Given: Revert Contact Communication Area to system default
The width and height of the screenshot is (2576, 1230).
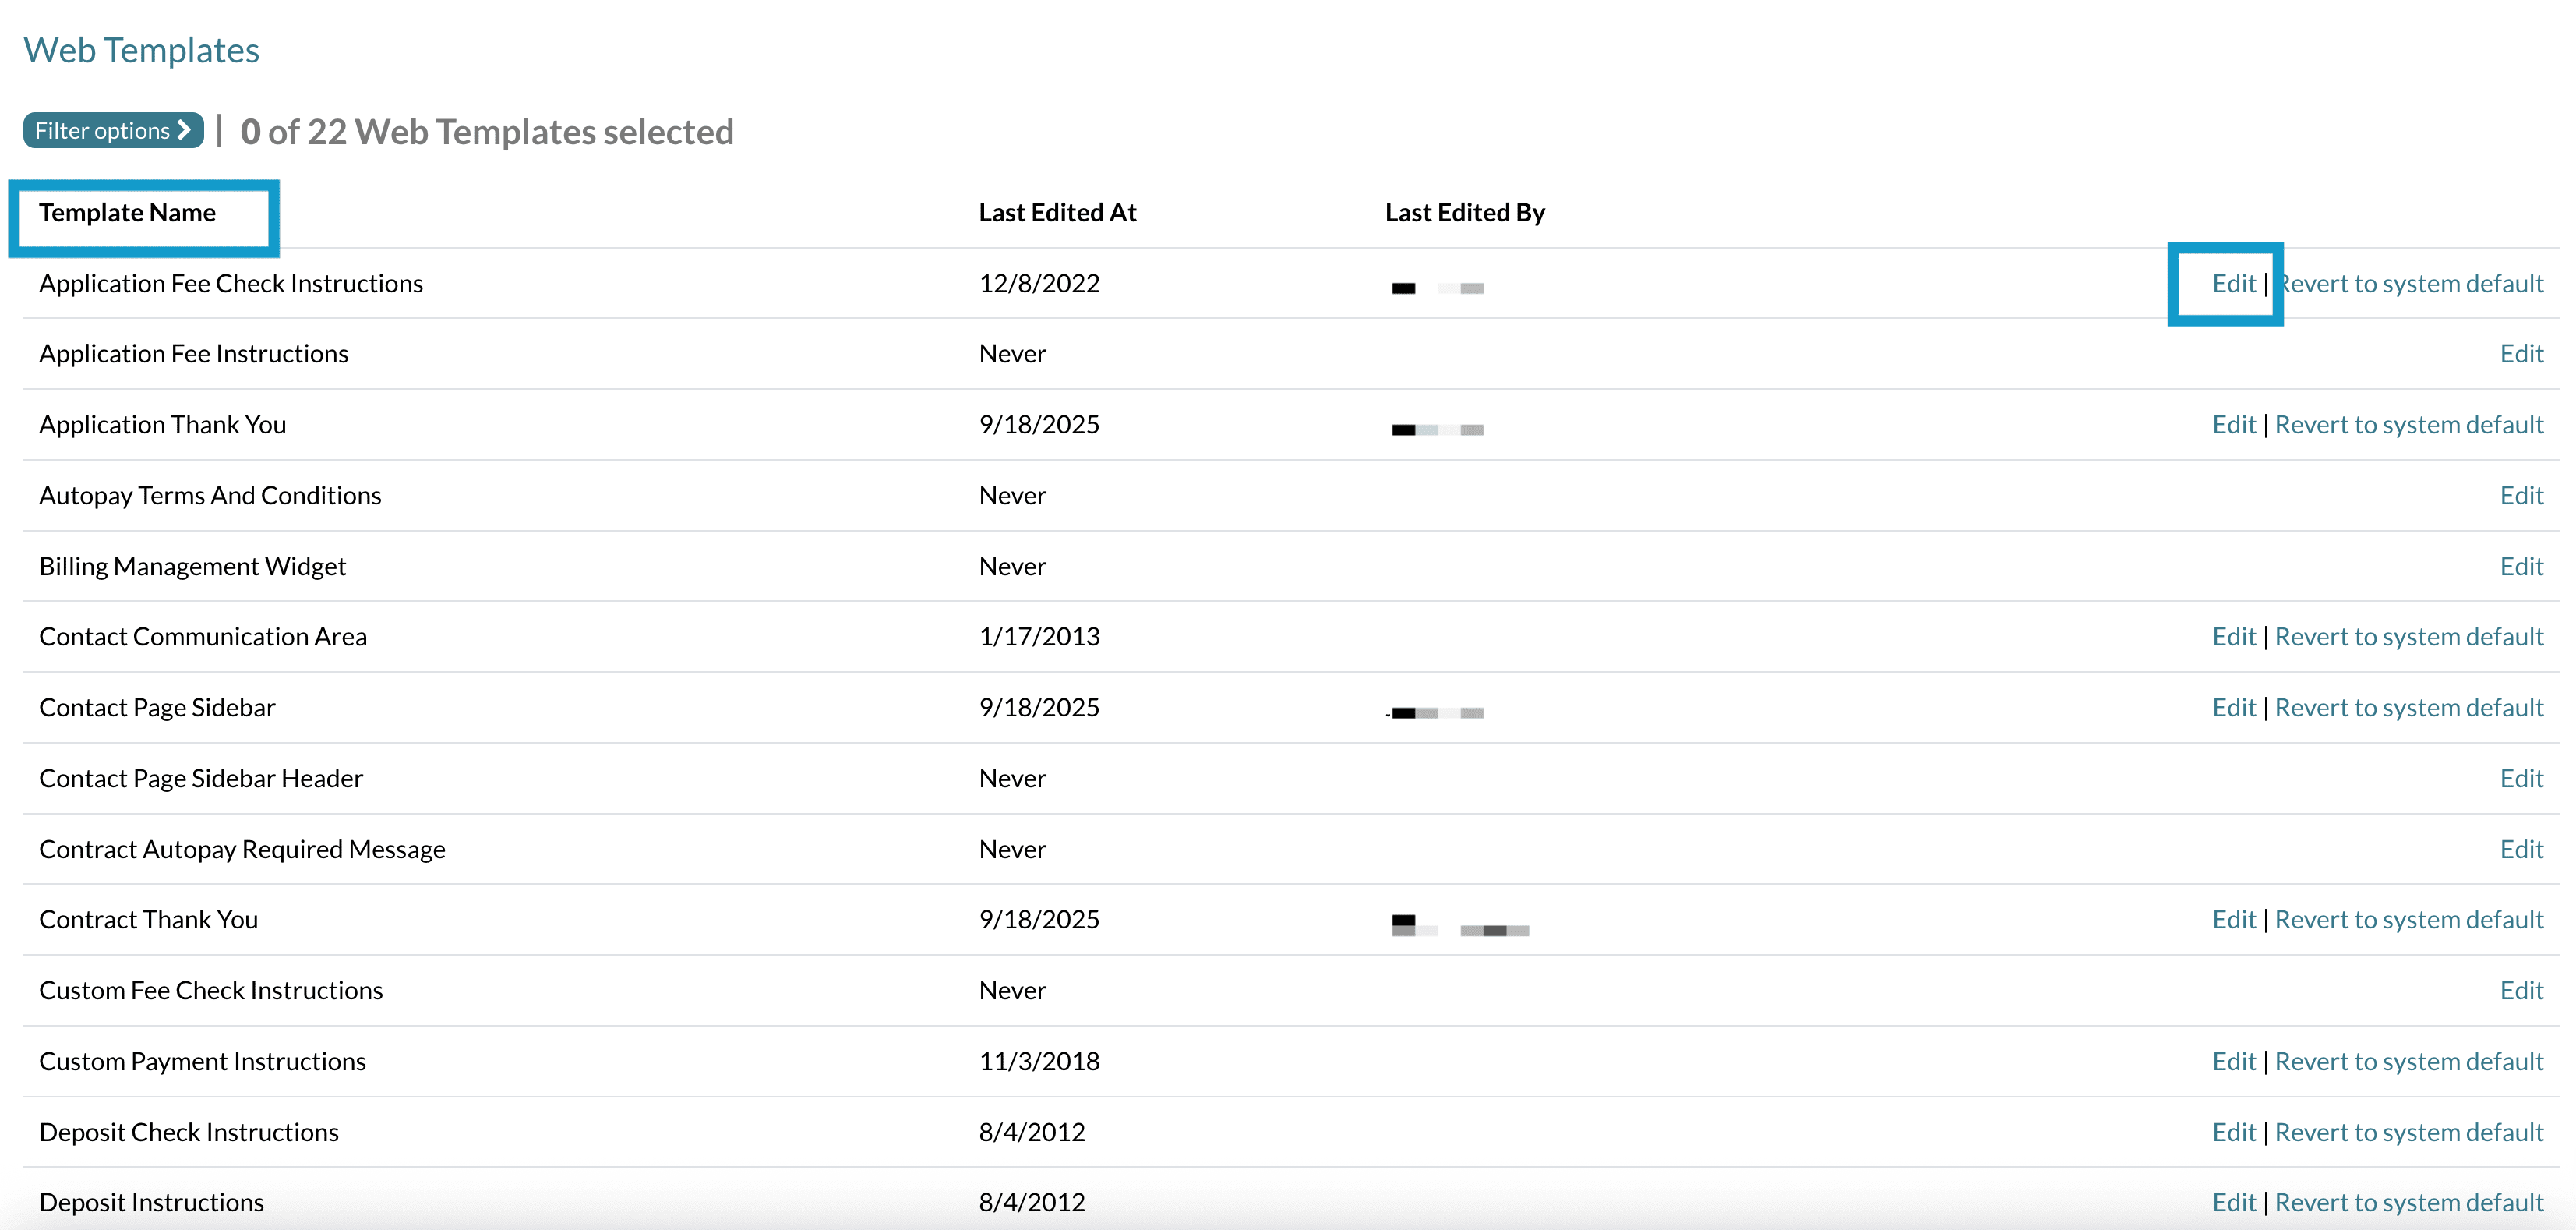Looking at the screenshot, I should coord(2411,636).
